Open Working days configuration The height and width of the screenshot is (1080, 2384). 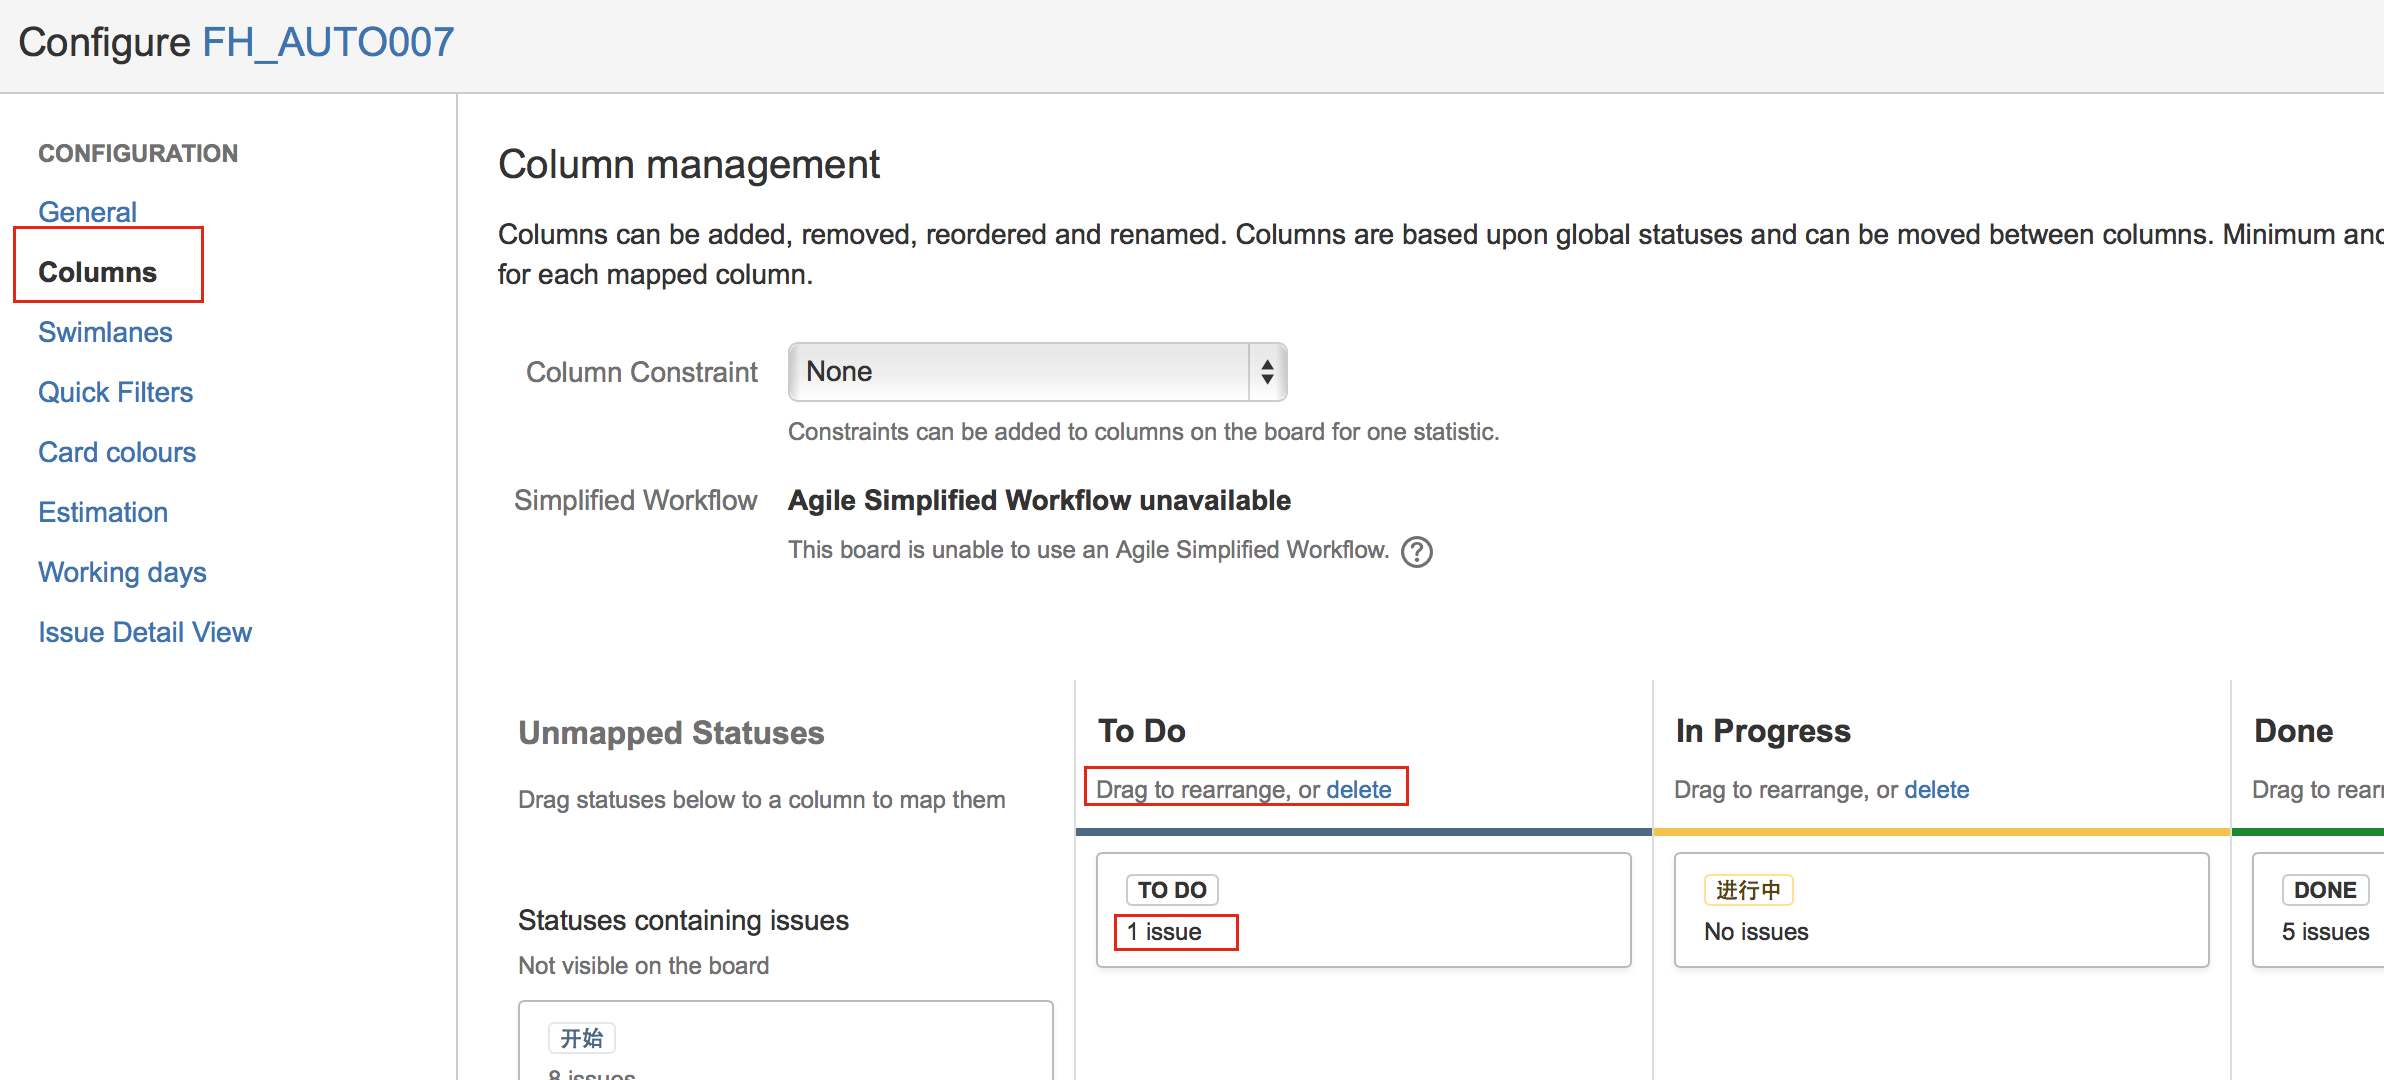[122, 572]
